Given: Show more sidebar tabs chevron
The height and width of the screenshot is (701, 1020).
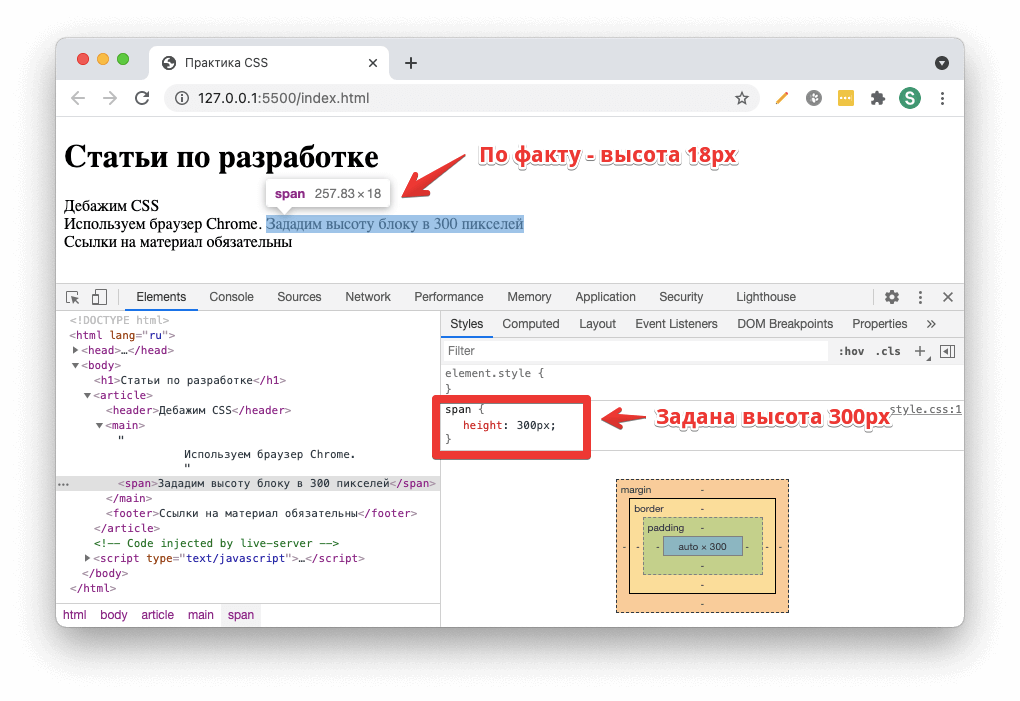Looking at the screenshot, I should tap(931, 324).
